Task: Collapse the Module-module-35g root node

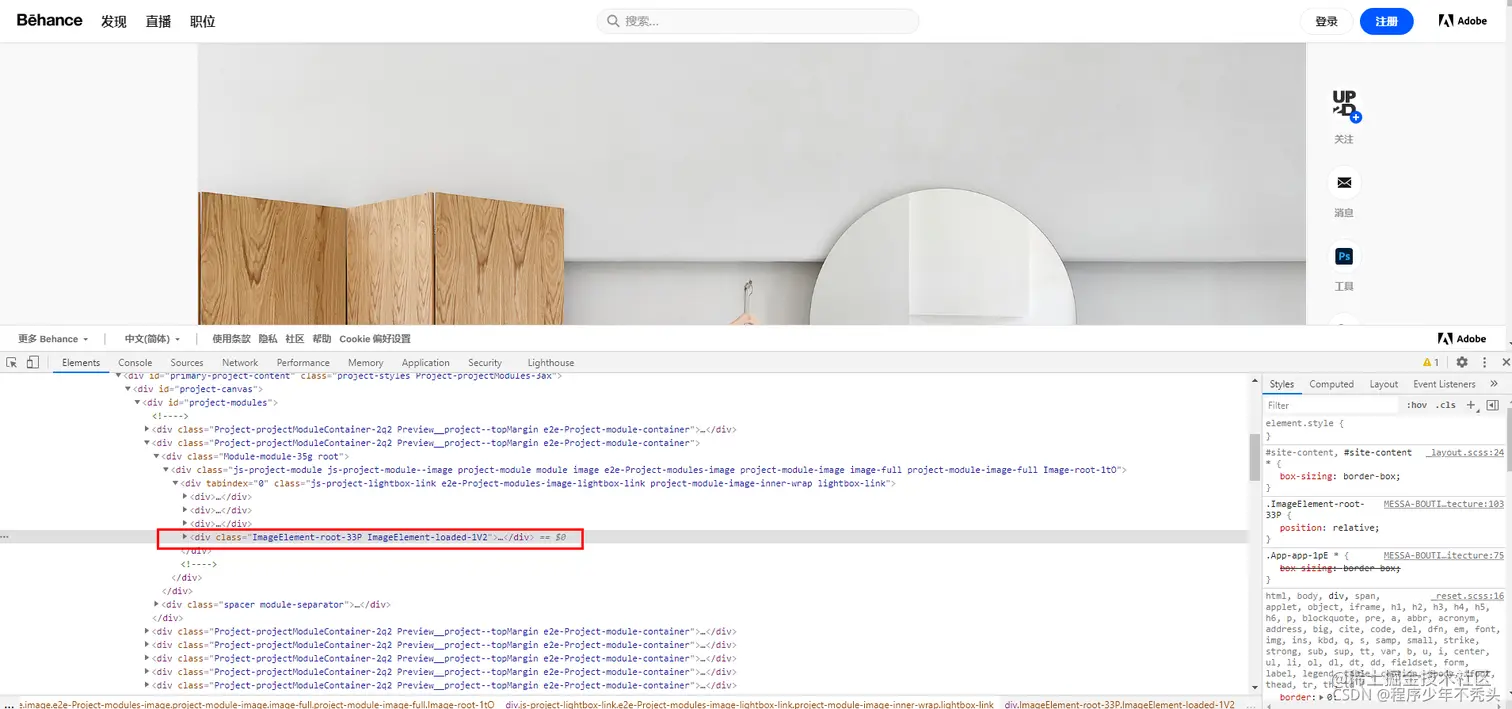Action: pos(156,456)
